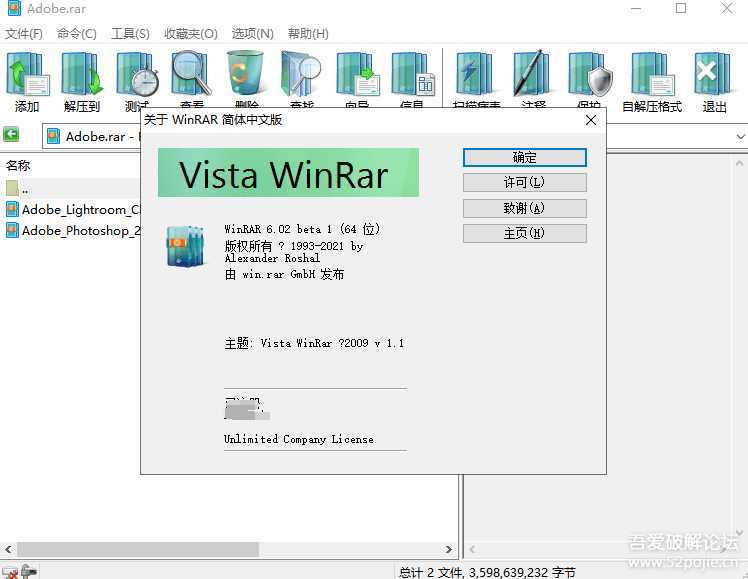
Task: Click the 主页(H) home page button
Action: pyautogui.click(x=524, y=233)
